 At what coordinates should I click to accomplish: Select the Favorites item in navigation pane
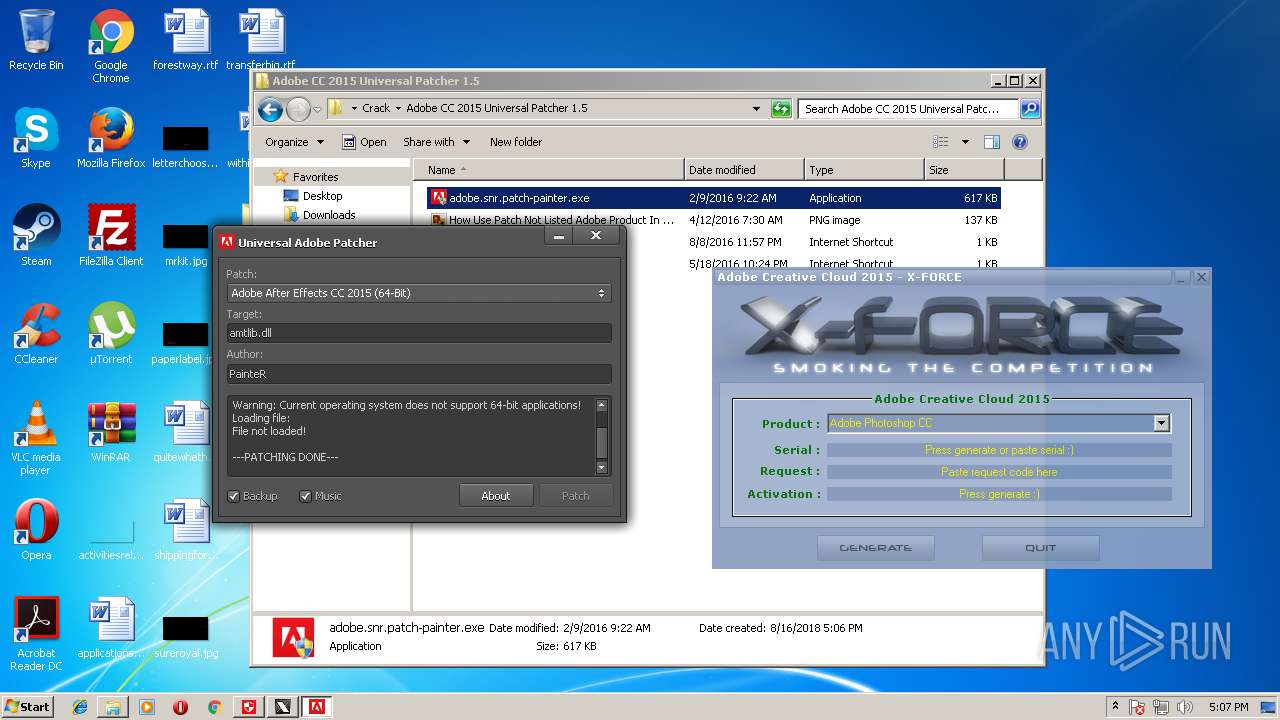coord(315,177)
